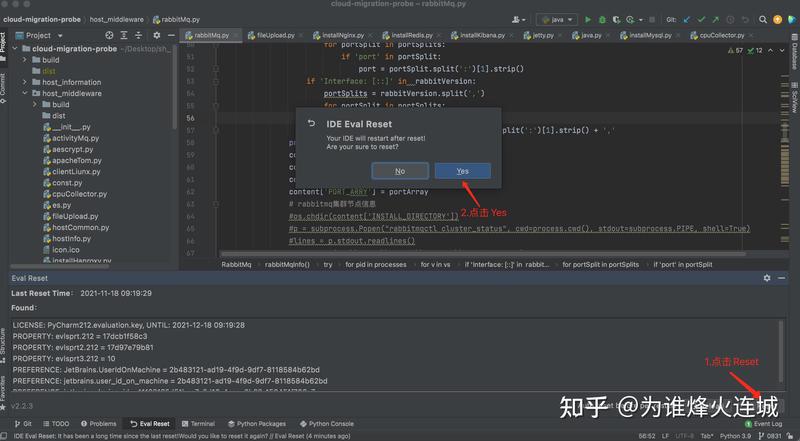The height and width of the screenshot is (441, 800).
Task: Open run with profiler dropdown arrow
Action: (640, 20)
